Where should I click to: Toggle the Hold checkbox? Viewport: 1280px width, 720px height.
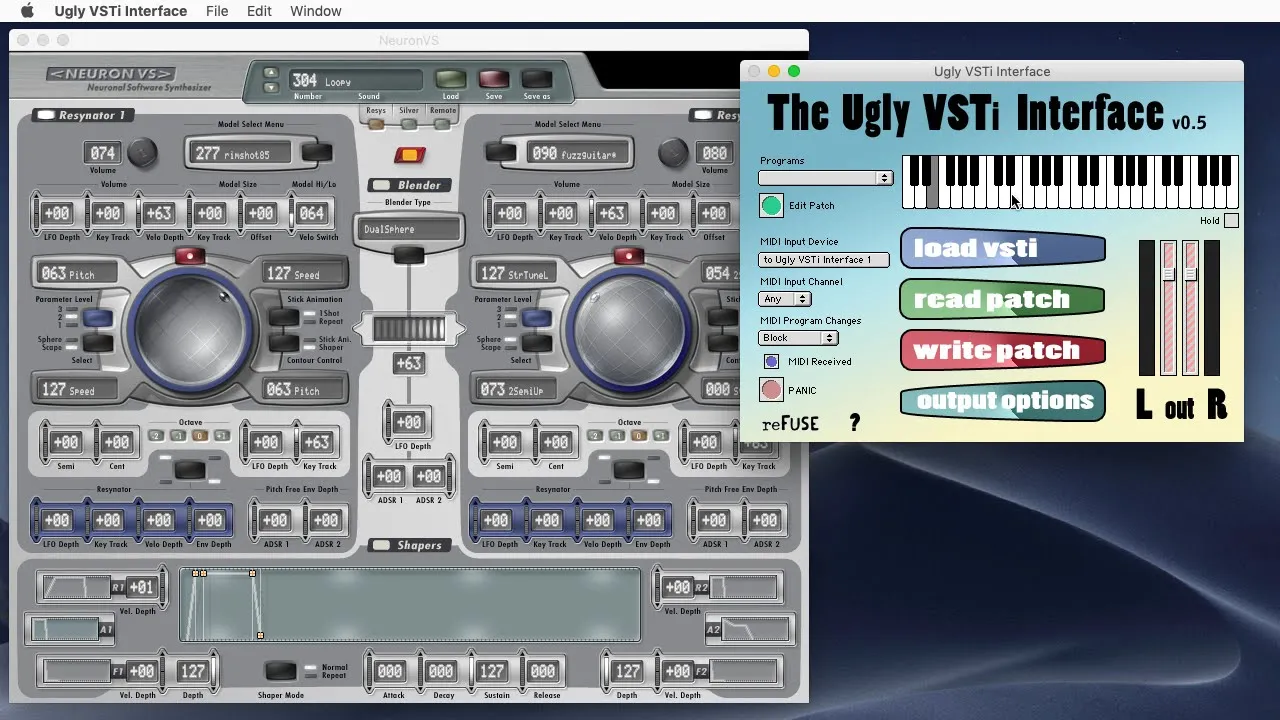pyautogui.click(x=1231, y=221)
